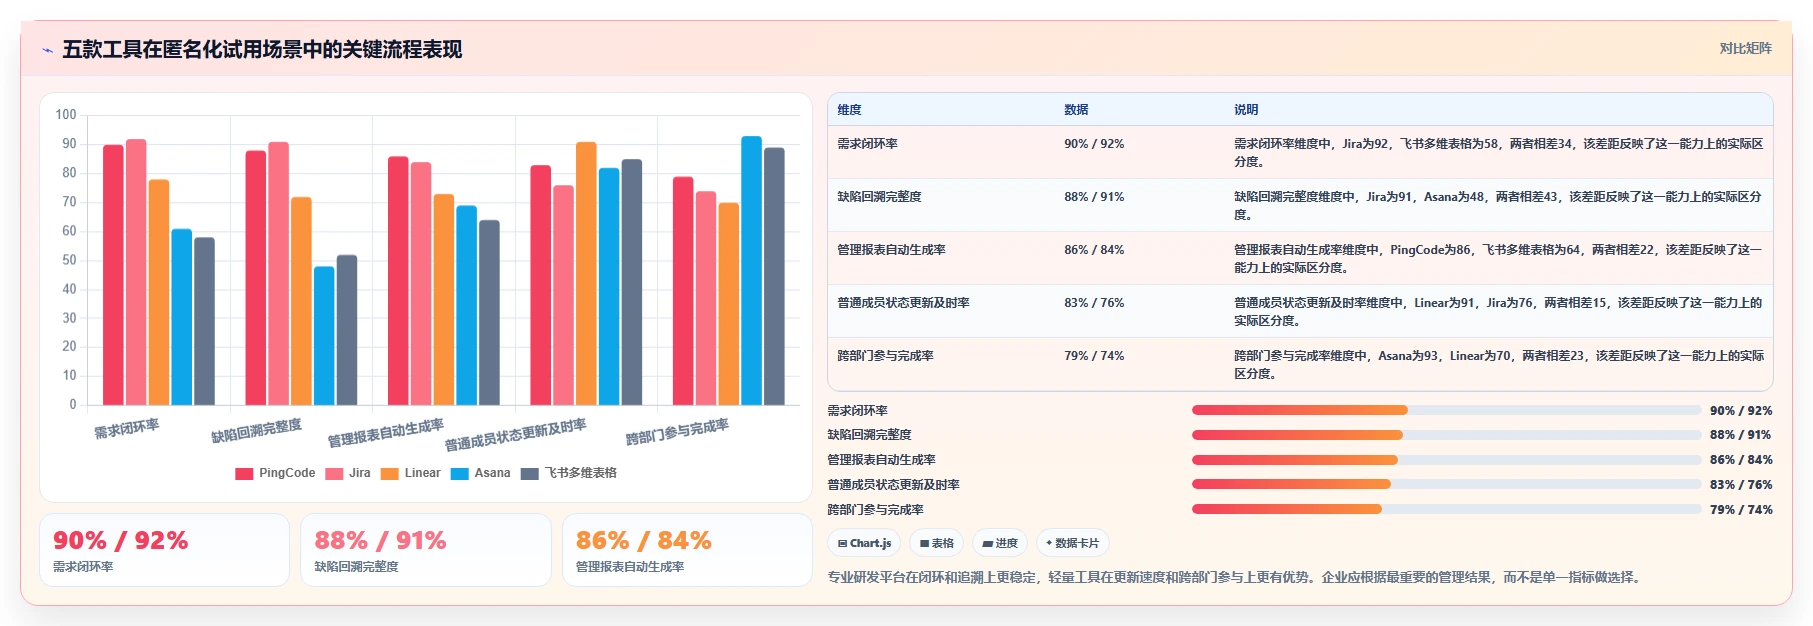Open the 管理报表自动生成率 KPI card
1813x626 pixels.
pos(687,550)
